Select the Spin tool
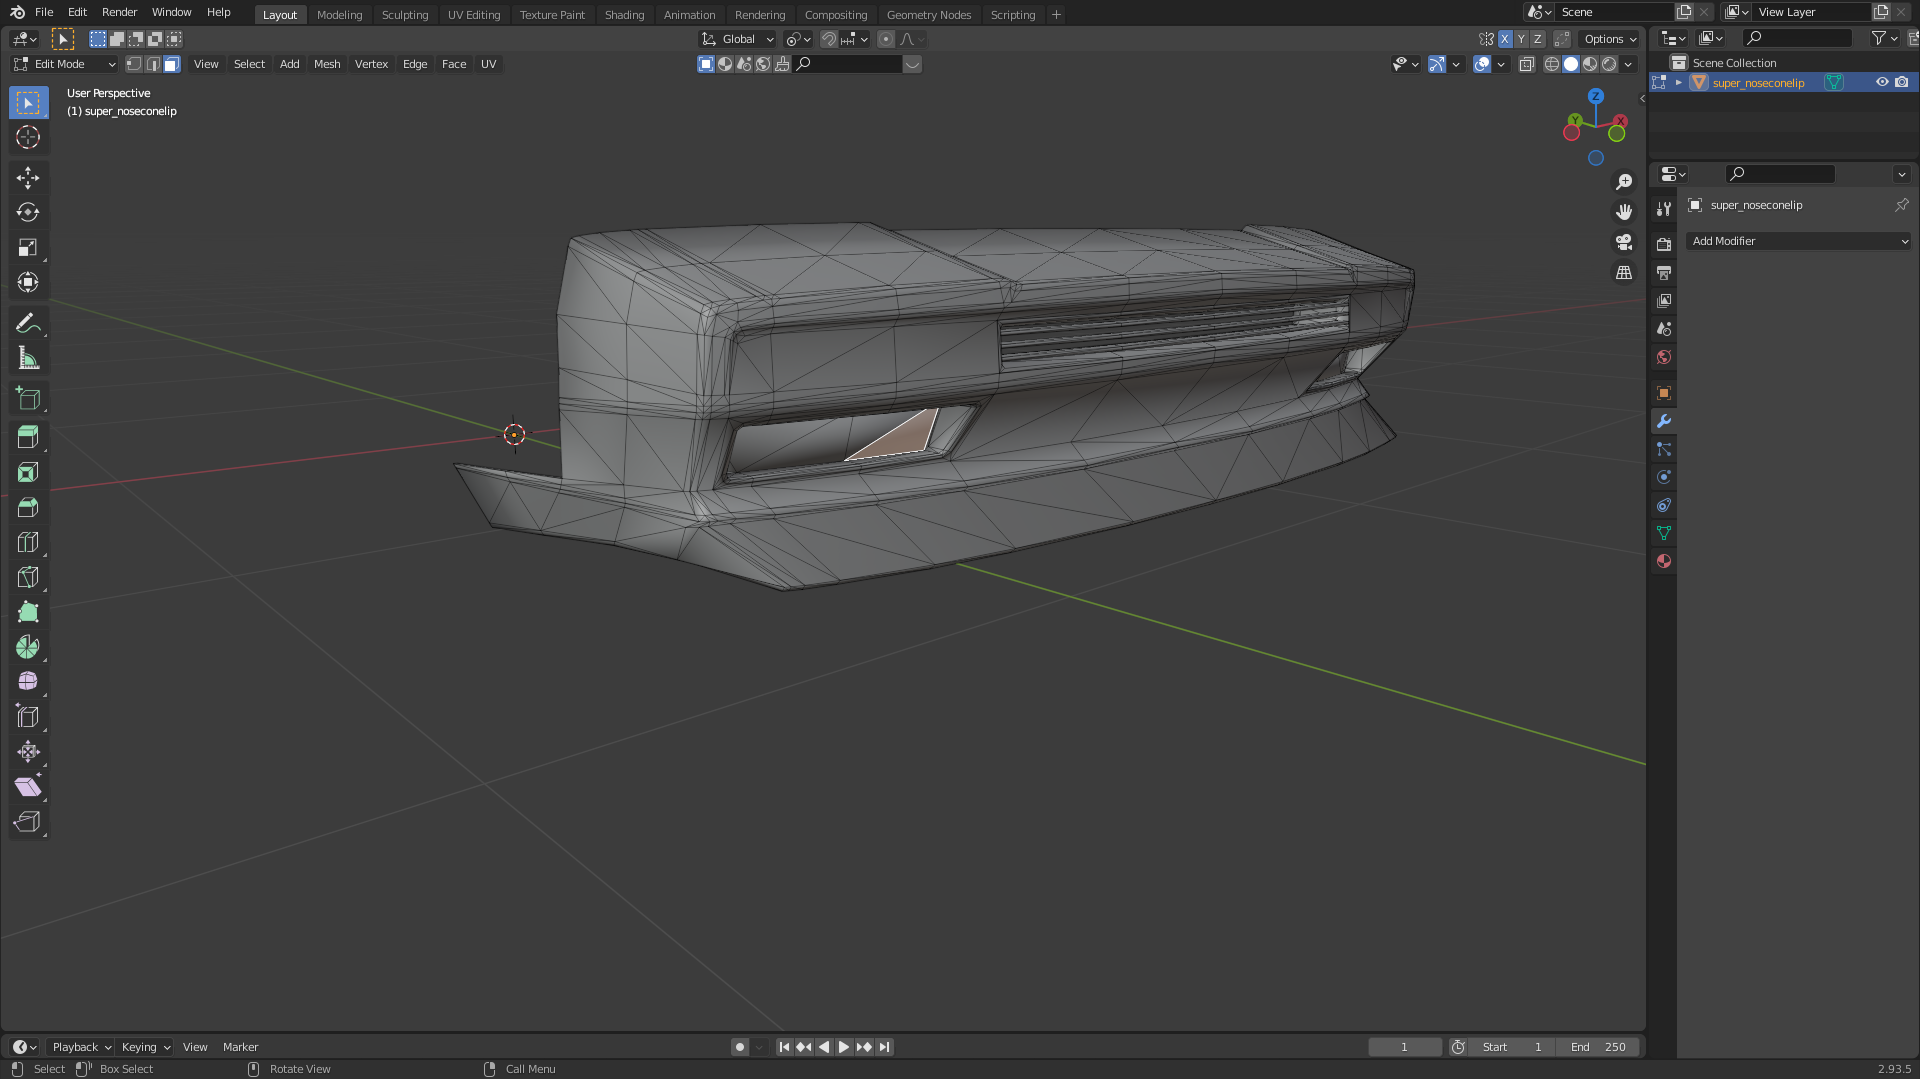This screenshot has width=1920, height=1079. click(28, 647)
